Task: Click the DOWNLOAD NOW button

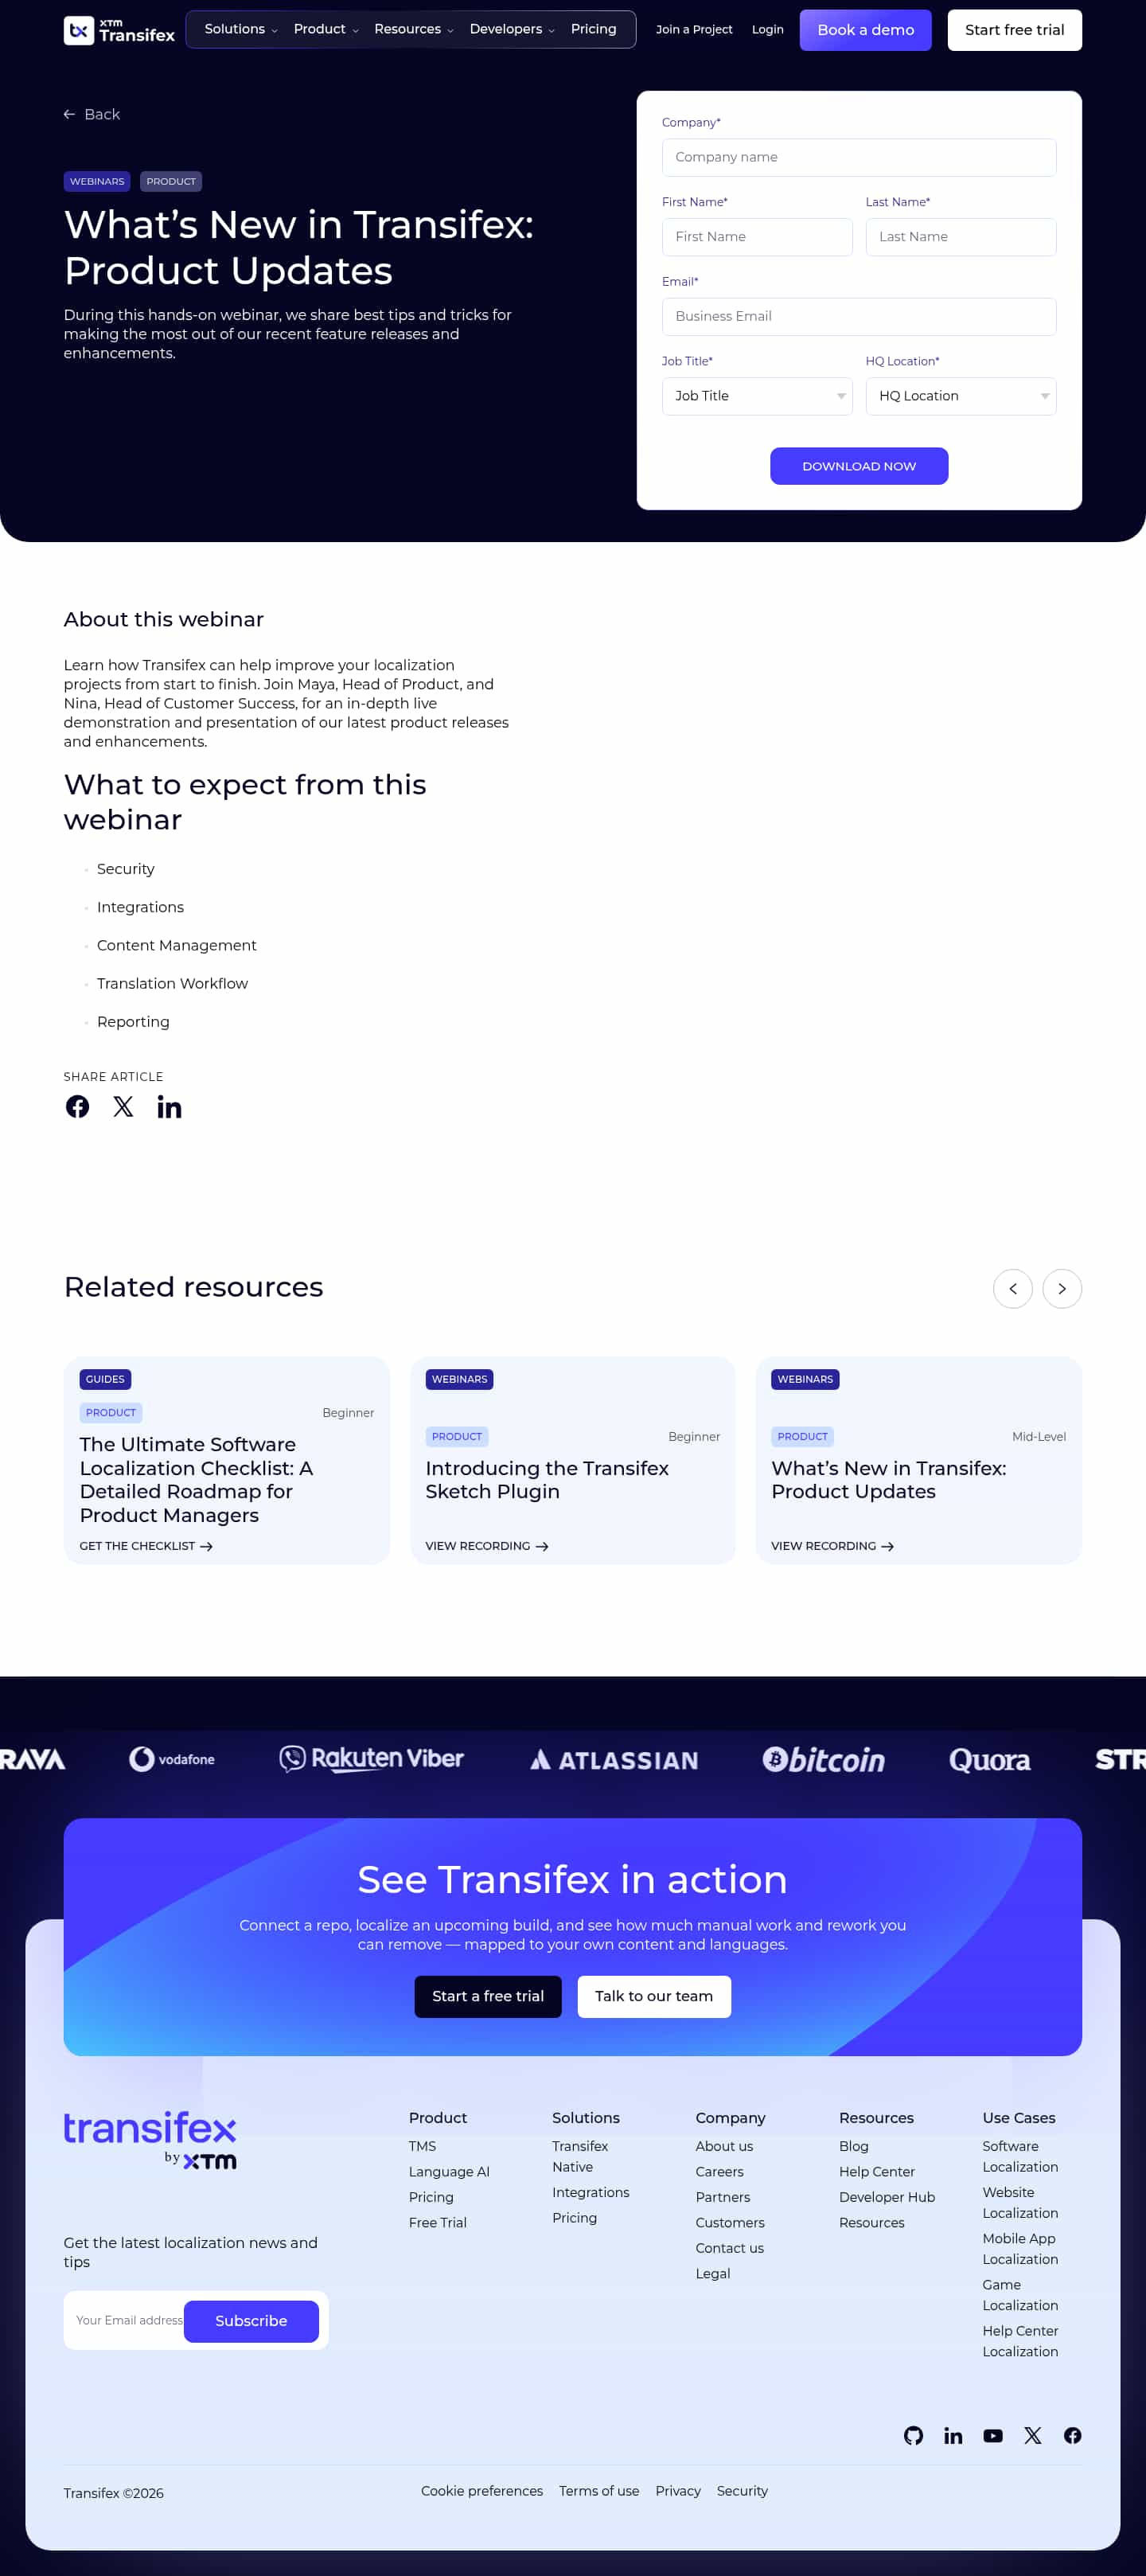Action: pyautogui.click(x=859, y=466)
